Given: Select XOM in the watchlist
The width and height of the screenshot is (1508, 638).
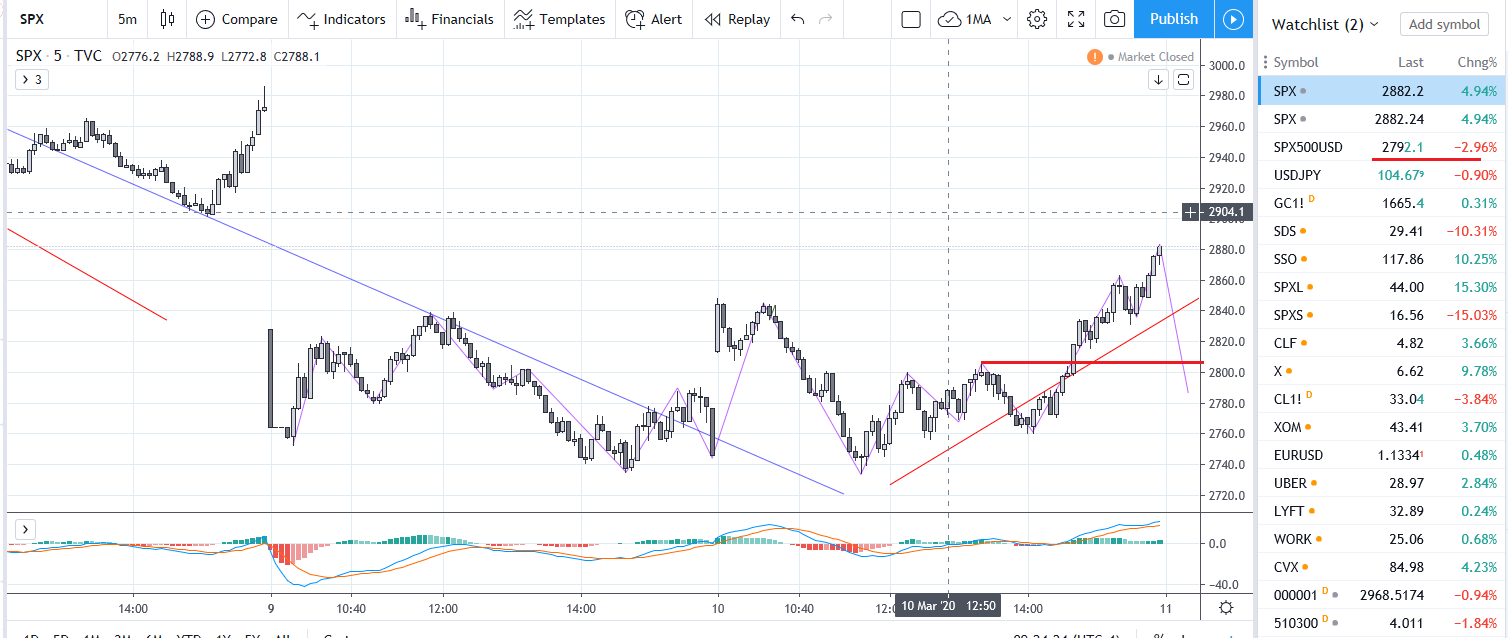Looking at the screenshot, I should click(x=1382, y=427).
